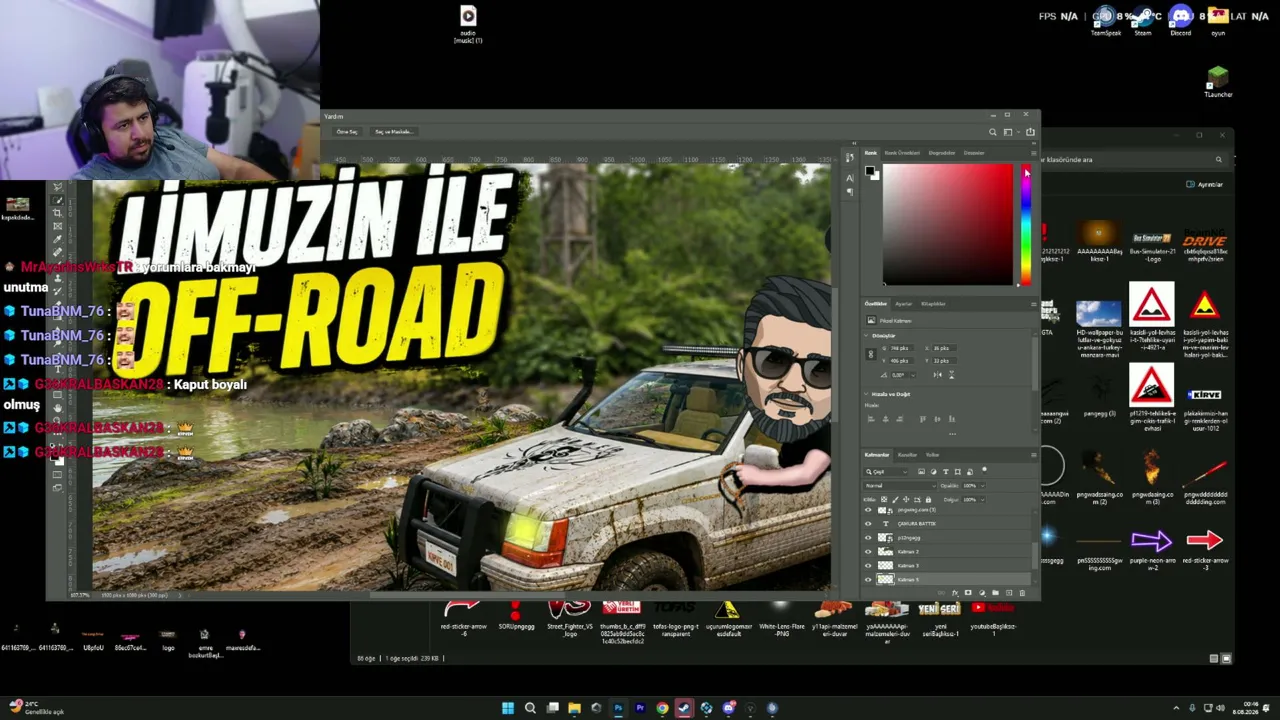The height and width of the screenshot is (720, 1280).
Task: Click the align horizontal centers icon
Action: 885,419
